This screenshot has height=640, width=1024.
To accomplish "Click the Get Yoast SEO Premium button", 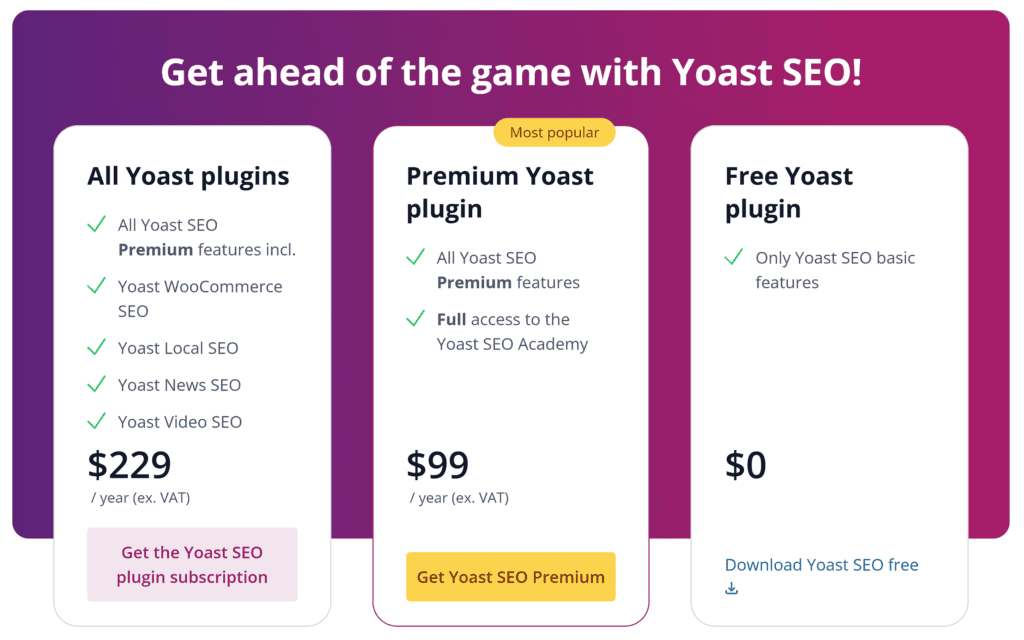I will click(510, 576).
